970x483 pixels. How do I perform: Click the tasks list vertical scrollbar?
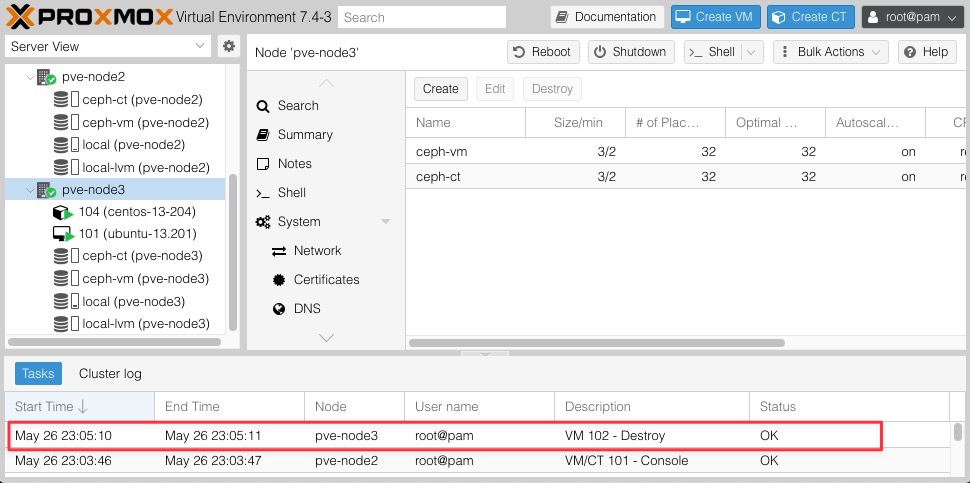point(958,431)
